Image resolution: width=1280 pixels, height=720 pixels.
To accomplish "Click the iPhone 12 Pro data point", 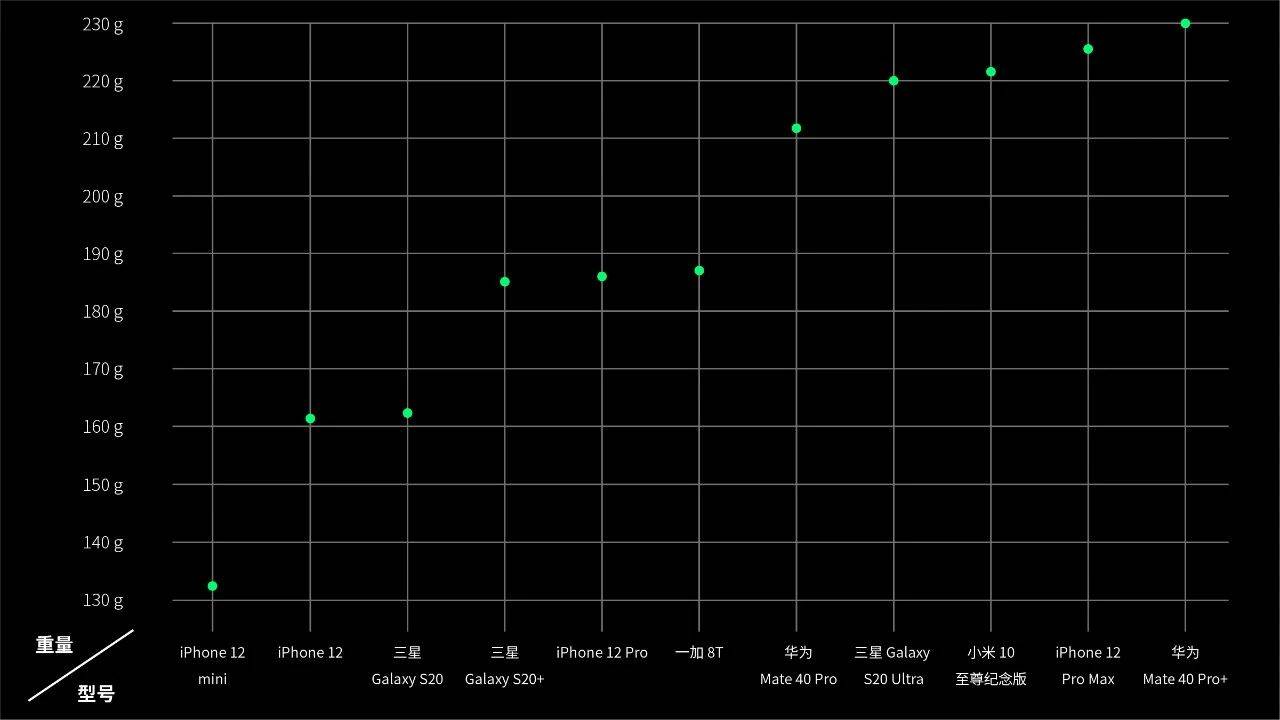I will pyautogui.click(x=602, y=276).
